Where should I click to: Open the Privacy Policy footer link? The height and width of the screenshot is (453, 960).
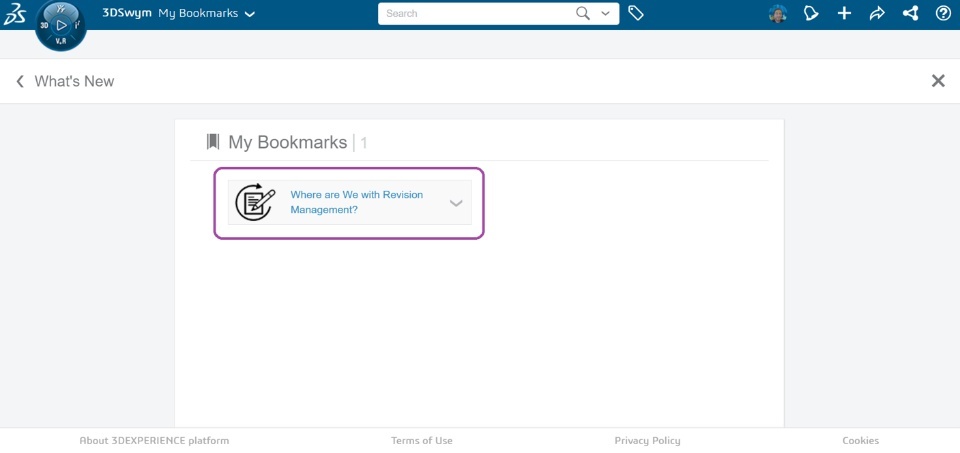(x=647, y=441)
